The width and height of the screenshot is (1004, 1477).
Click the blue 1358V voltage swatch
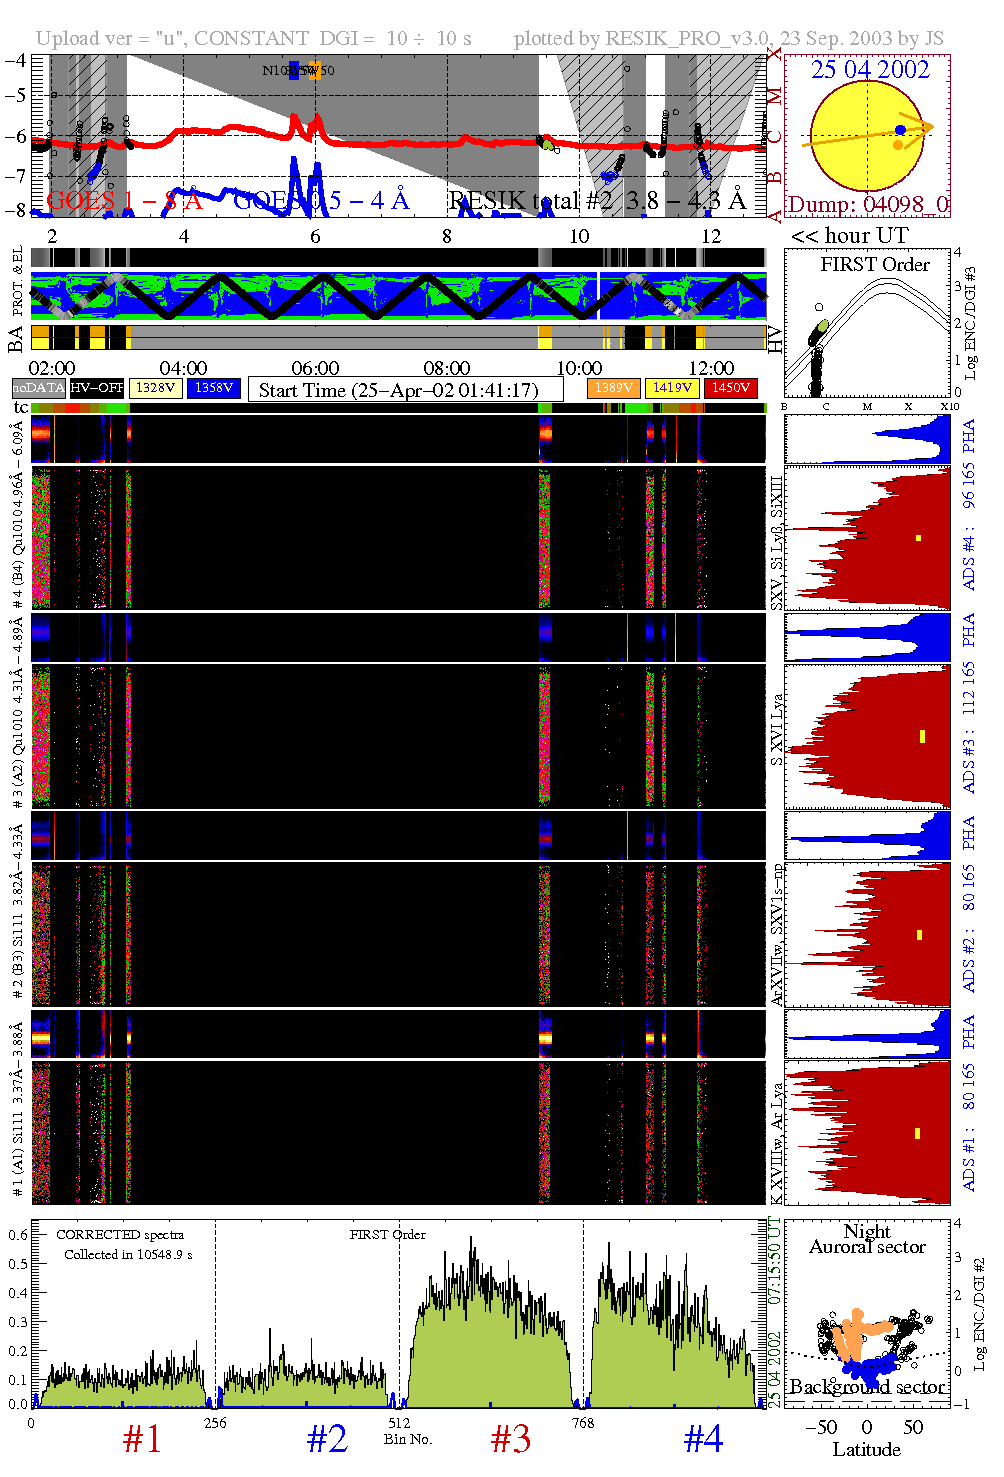214,388
